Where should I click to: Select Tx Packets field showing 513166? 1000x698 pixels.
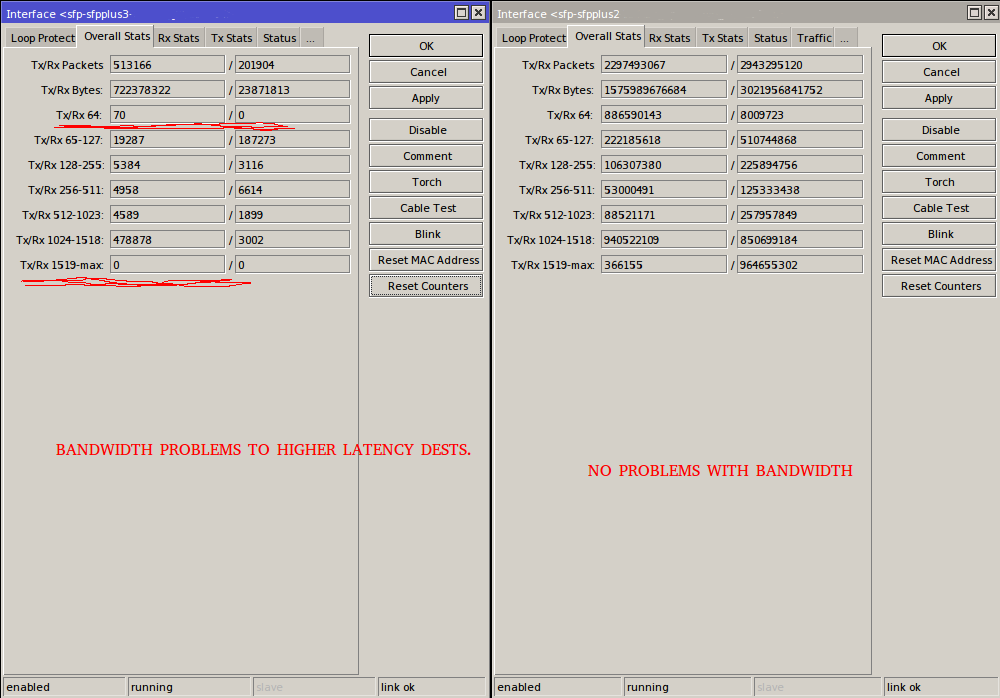coord(167,64)
